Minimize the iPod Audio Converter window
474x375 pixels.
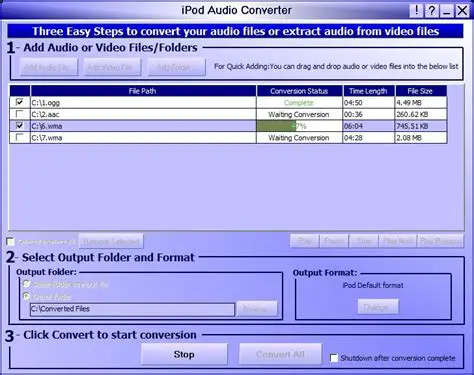(447, 11)
